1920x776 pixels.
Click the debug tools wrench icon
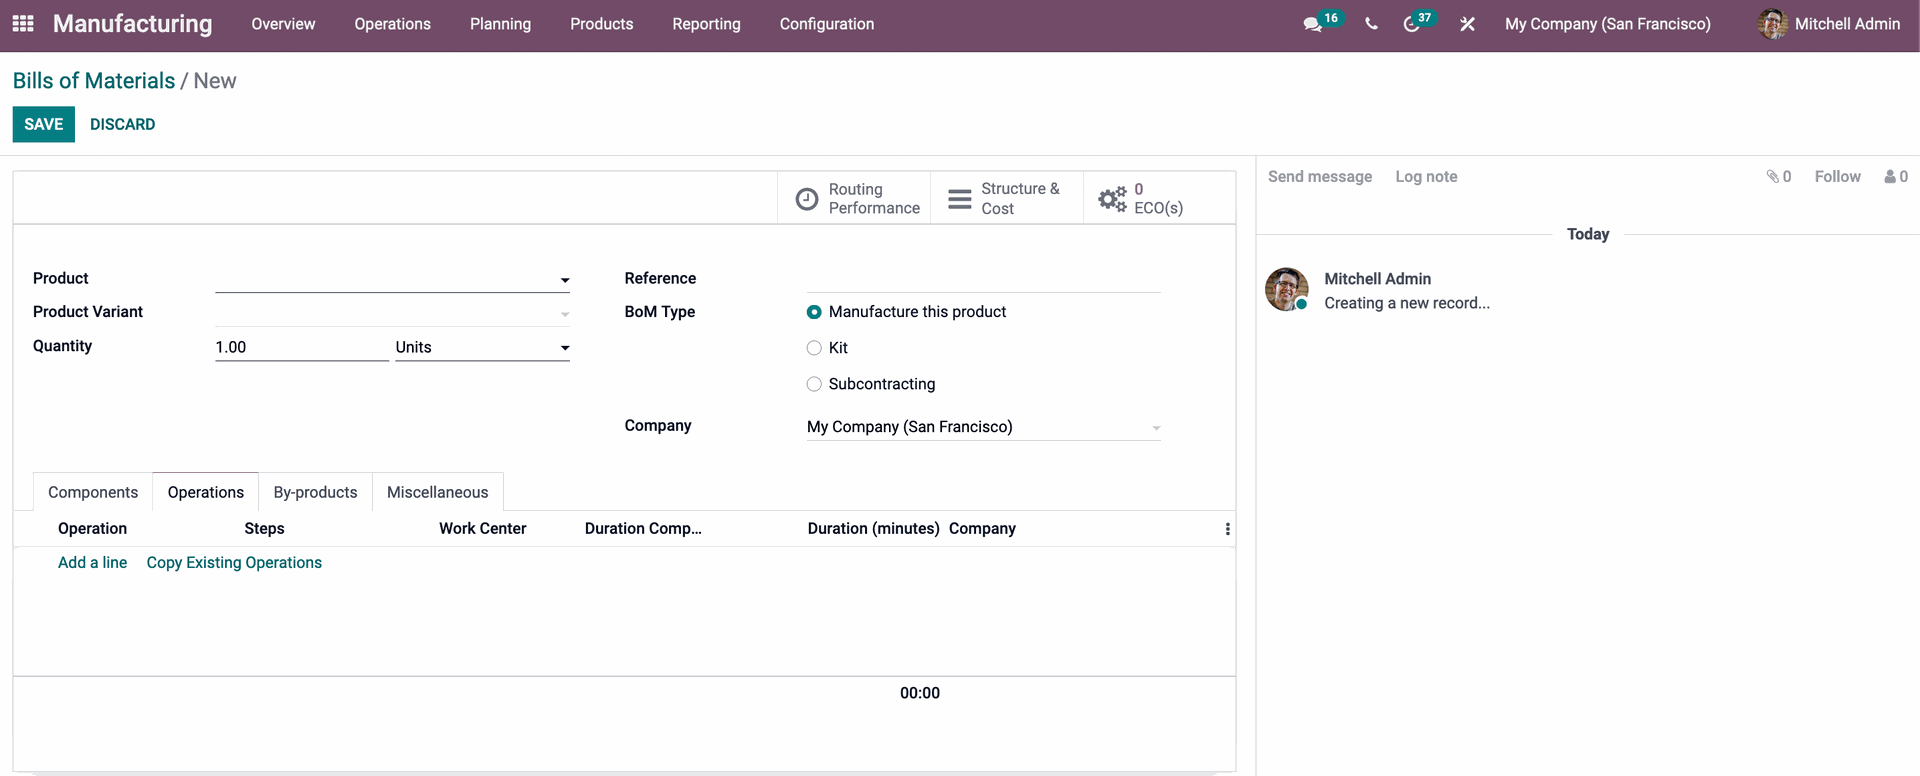pos(1467,24)
